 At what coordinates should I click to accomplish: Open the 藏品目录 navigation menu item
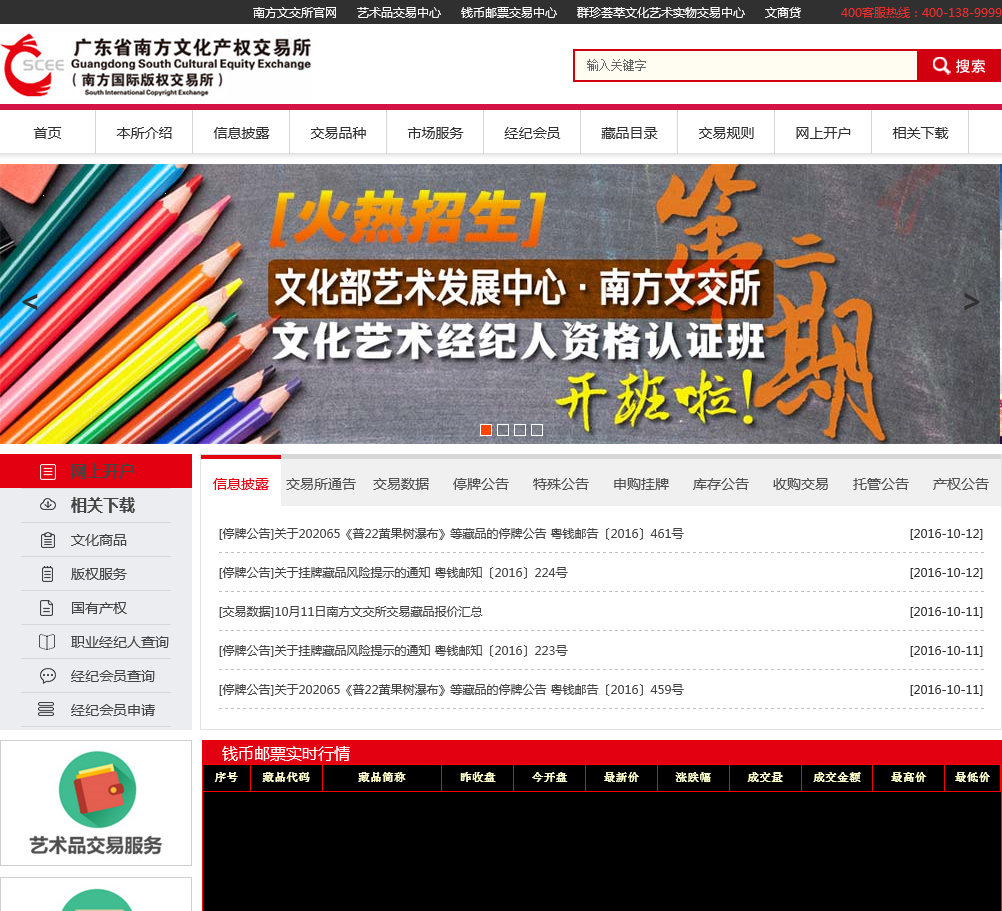629,133
